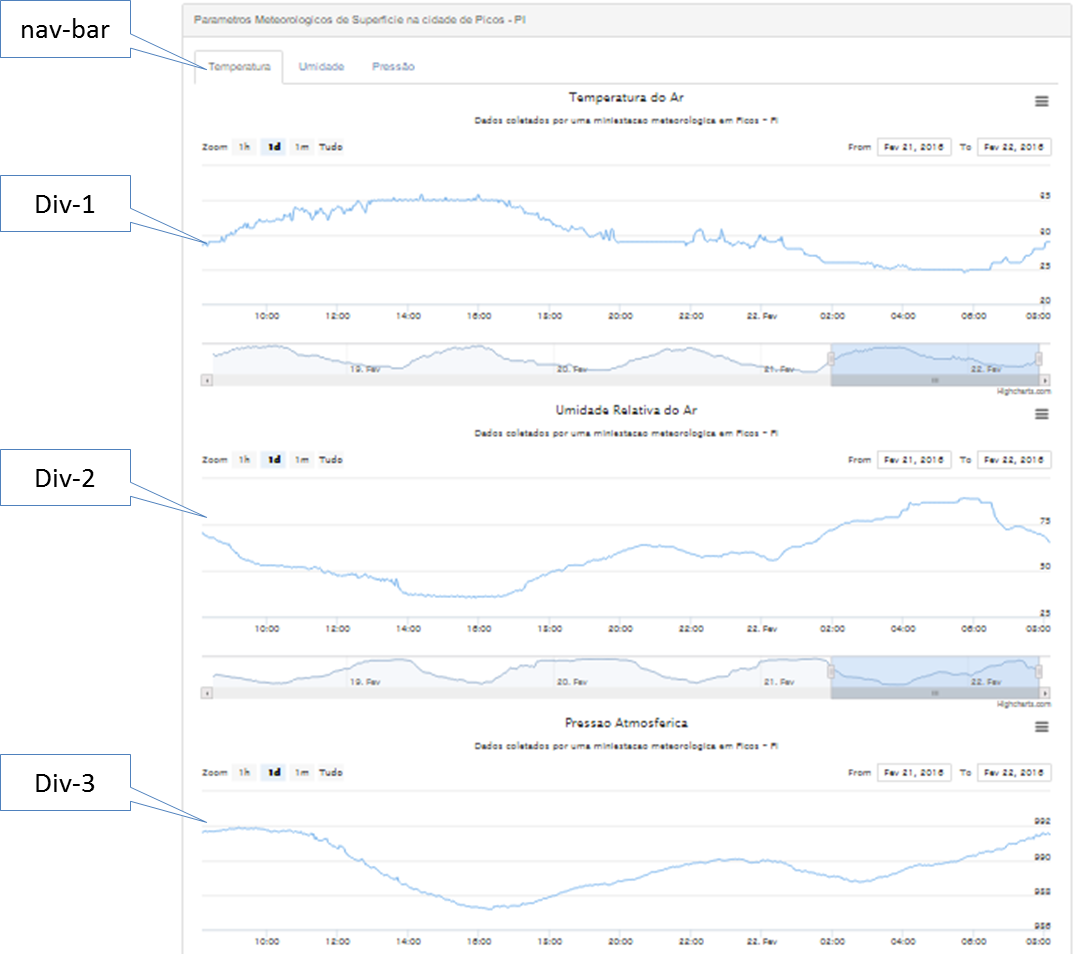Select the Temperatura tab
The height and width of the screenshot is (954, 1077).
(x=239, y=67)
